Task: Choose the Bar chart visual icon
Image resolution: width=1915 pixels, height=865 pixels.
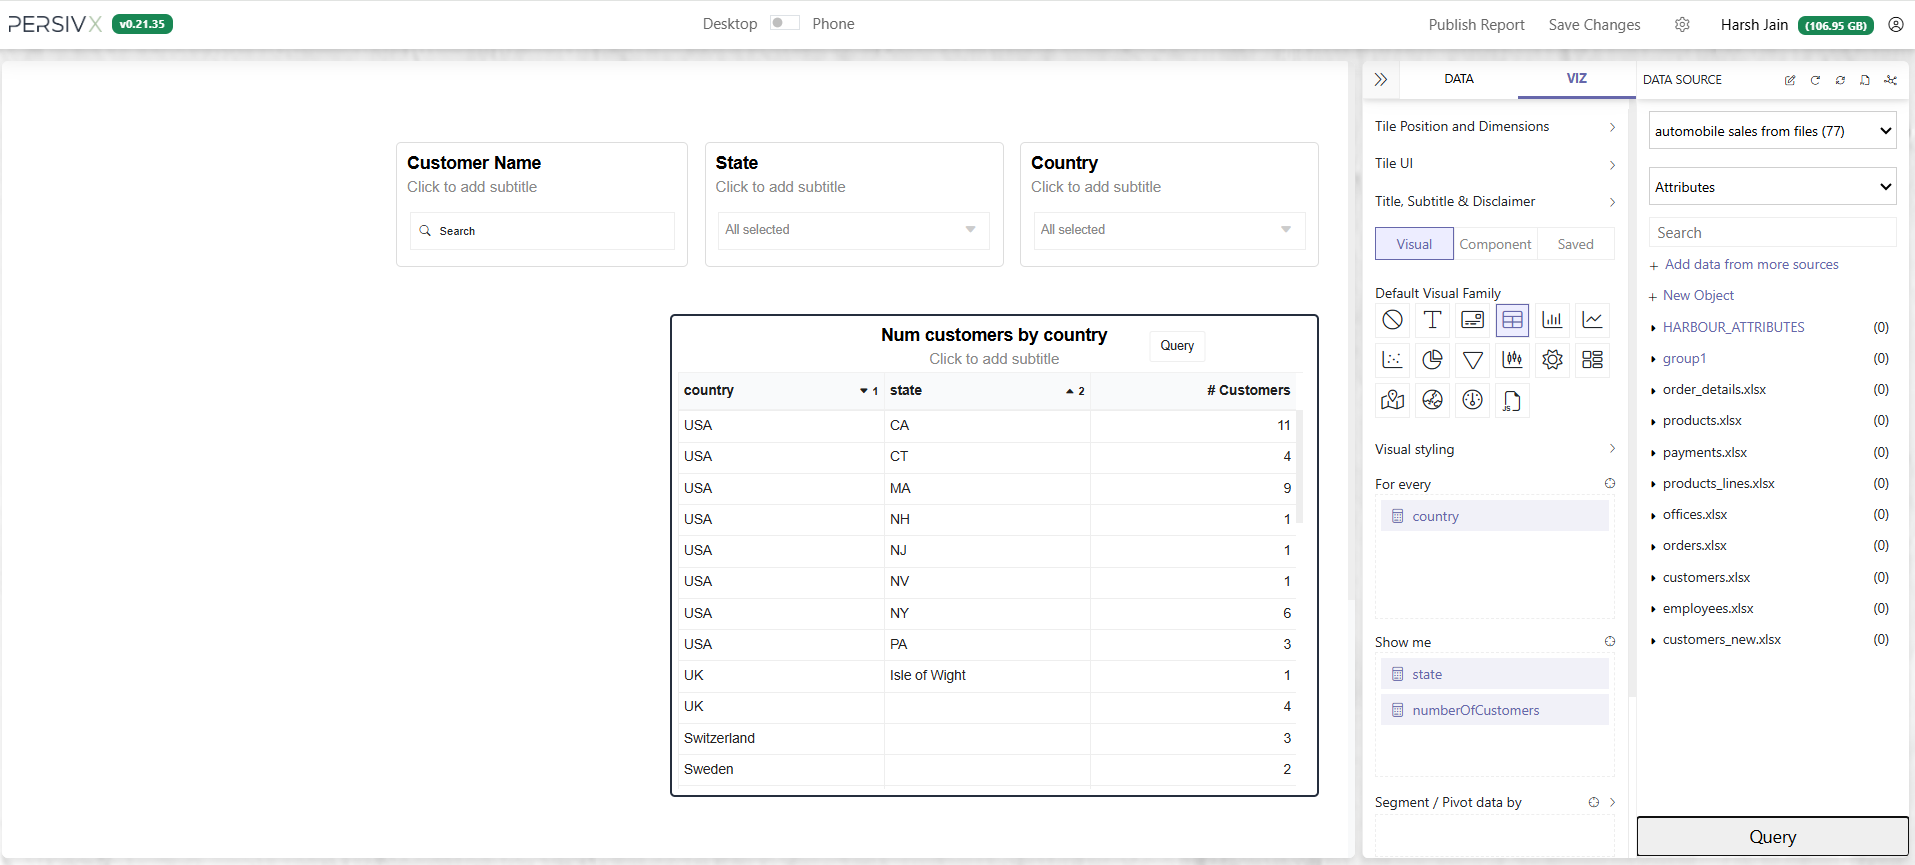Action: 1552,320
